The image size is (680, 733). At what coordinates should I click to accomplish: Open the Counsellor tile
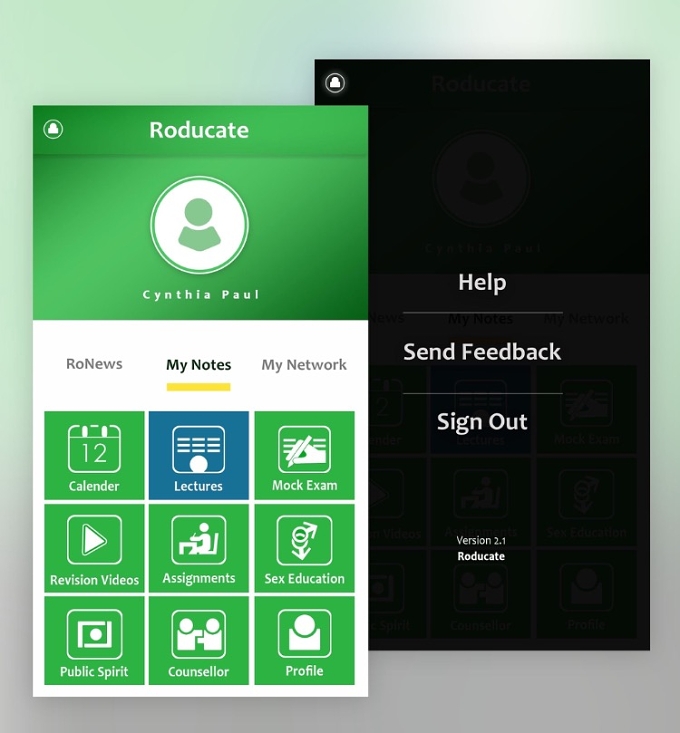coord(199,640)
